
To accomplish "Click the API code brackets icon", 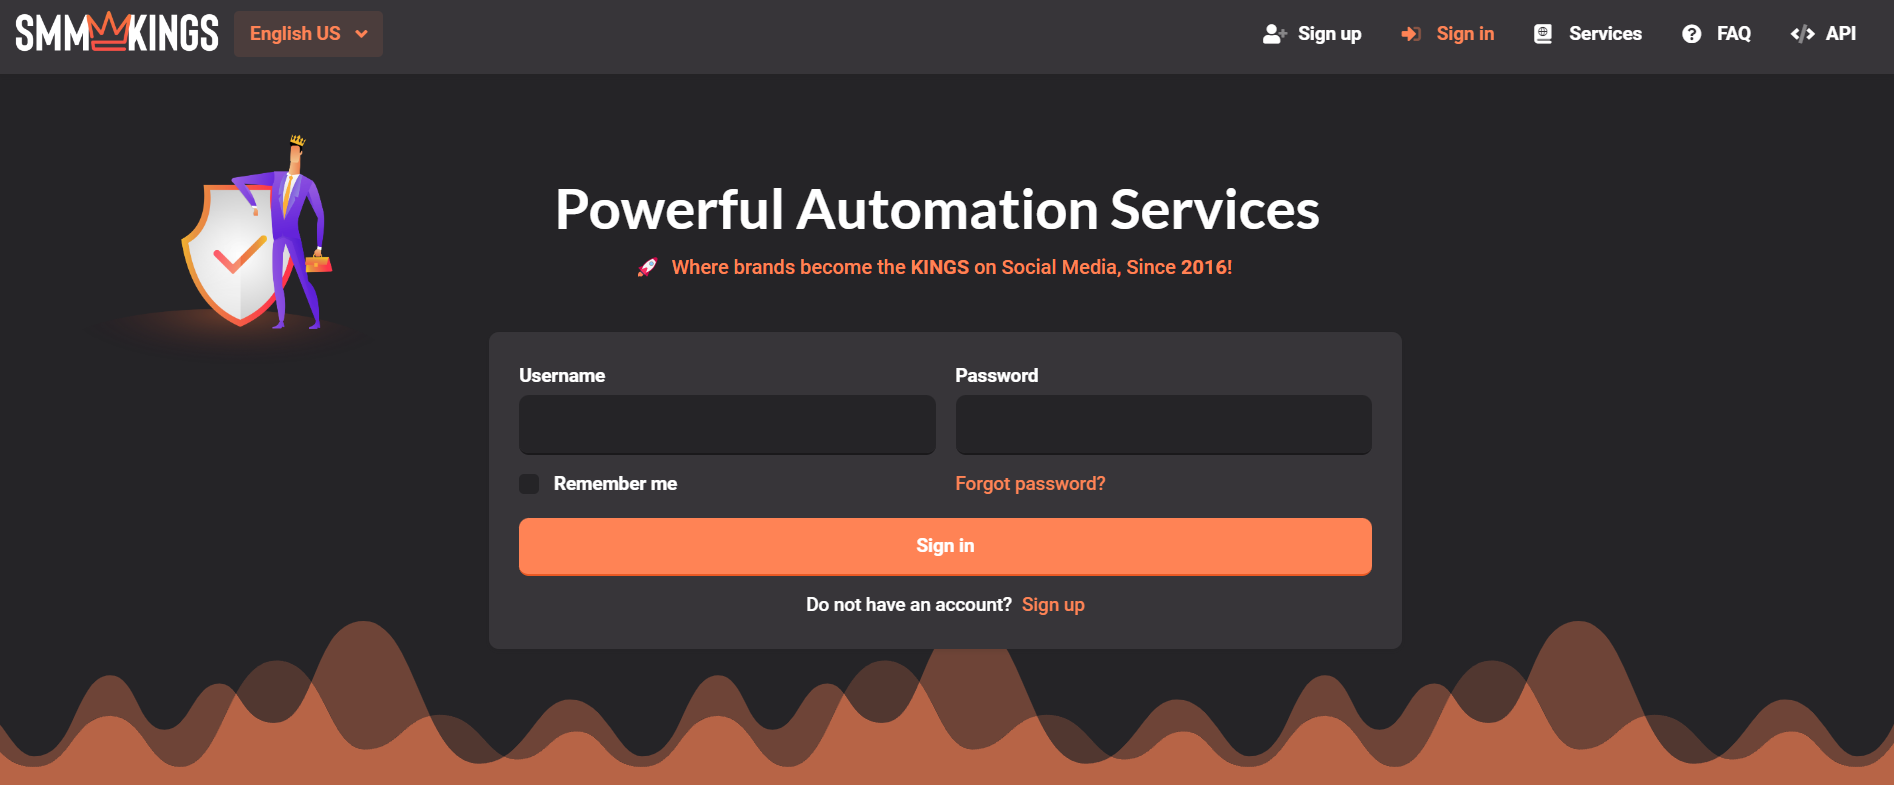I will click(1802, 34).
